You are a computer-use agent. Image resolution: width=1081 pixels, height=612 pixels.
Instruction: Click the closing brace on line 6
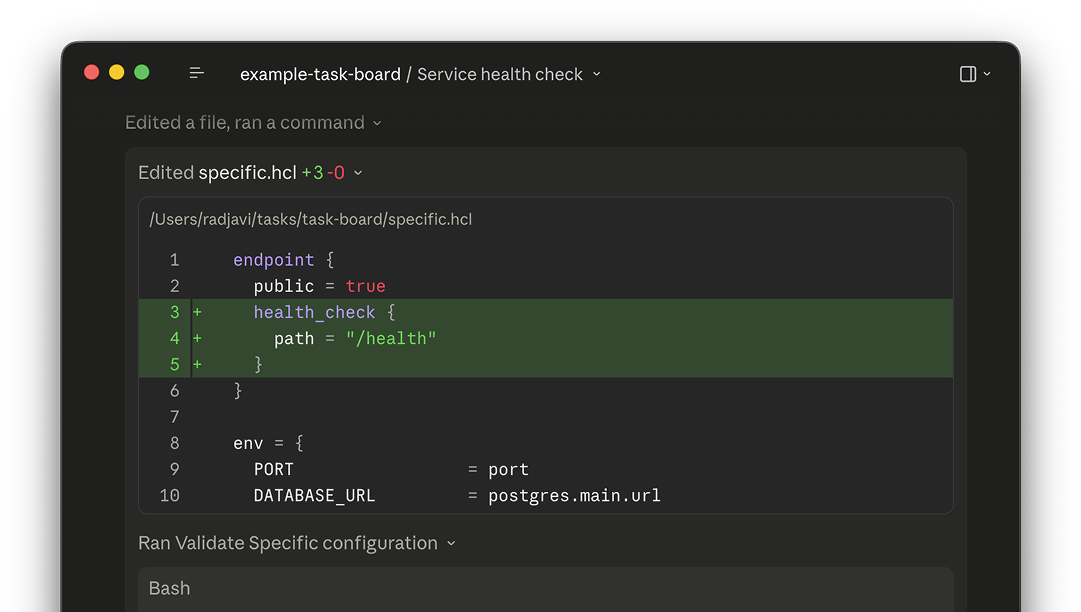pyautogui.click(x=238, y=391)
